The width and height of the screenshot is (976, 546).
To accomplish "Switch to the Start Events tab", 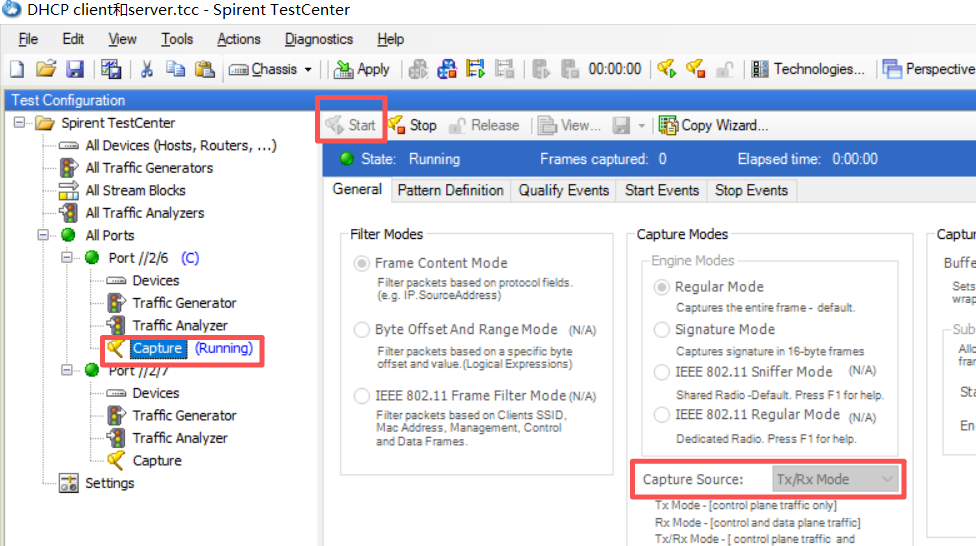I will (662, 191).
